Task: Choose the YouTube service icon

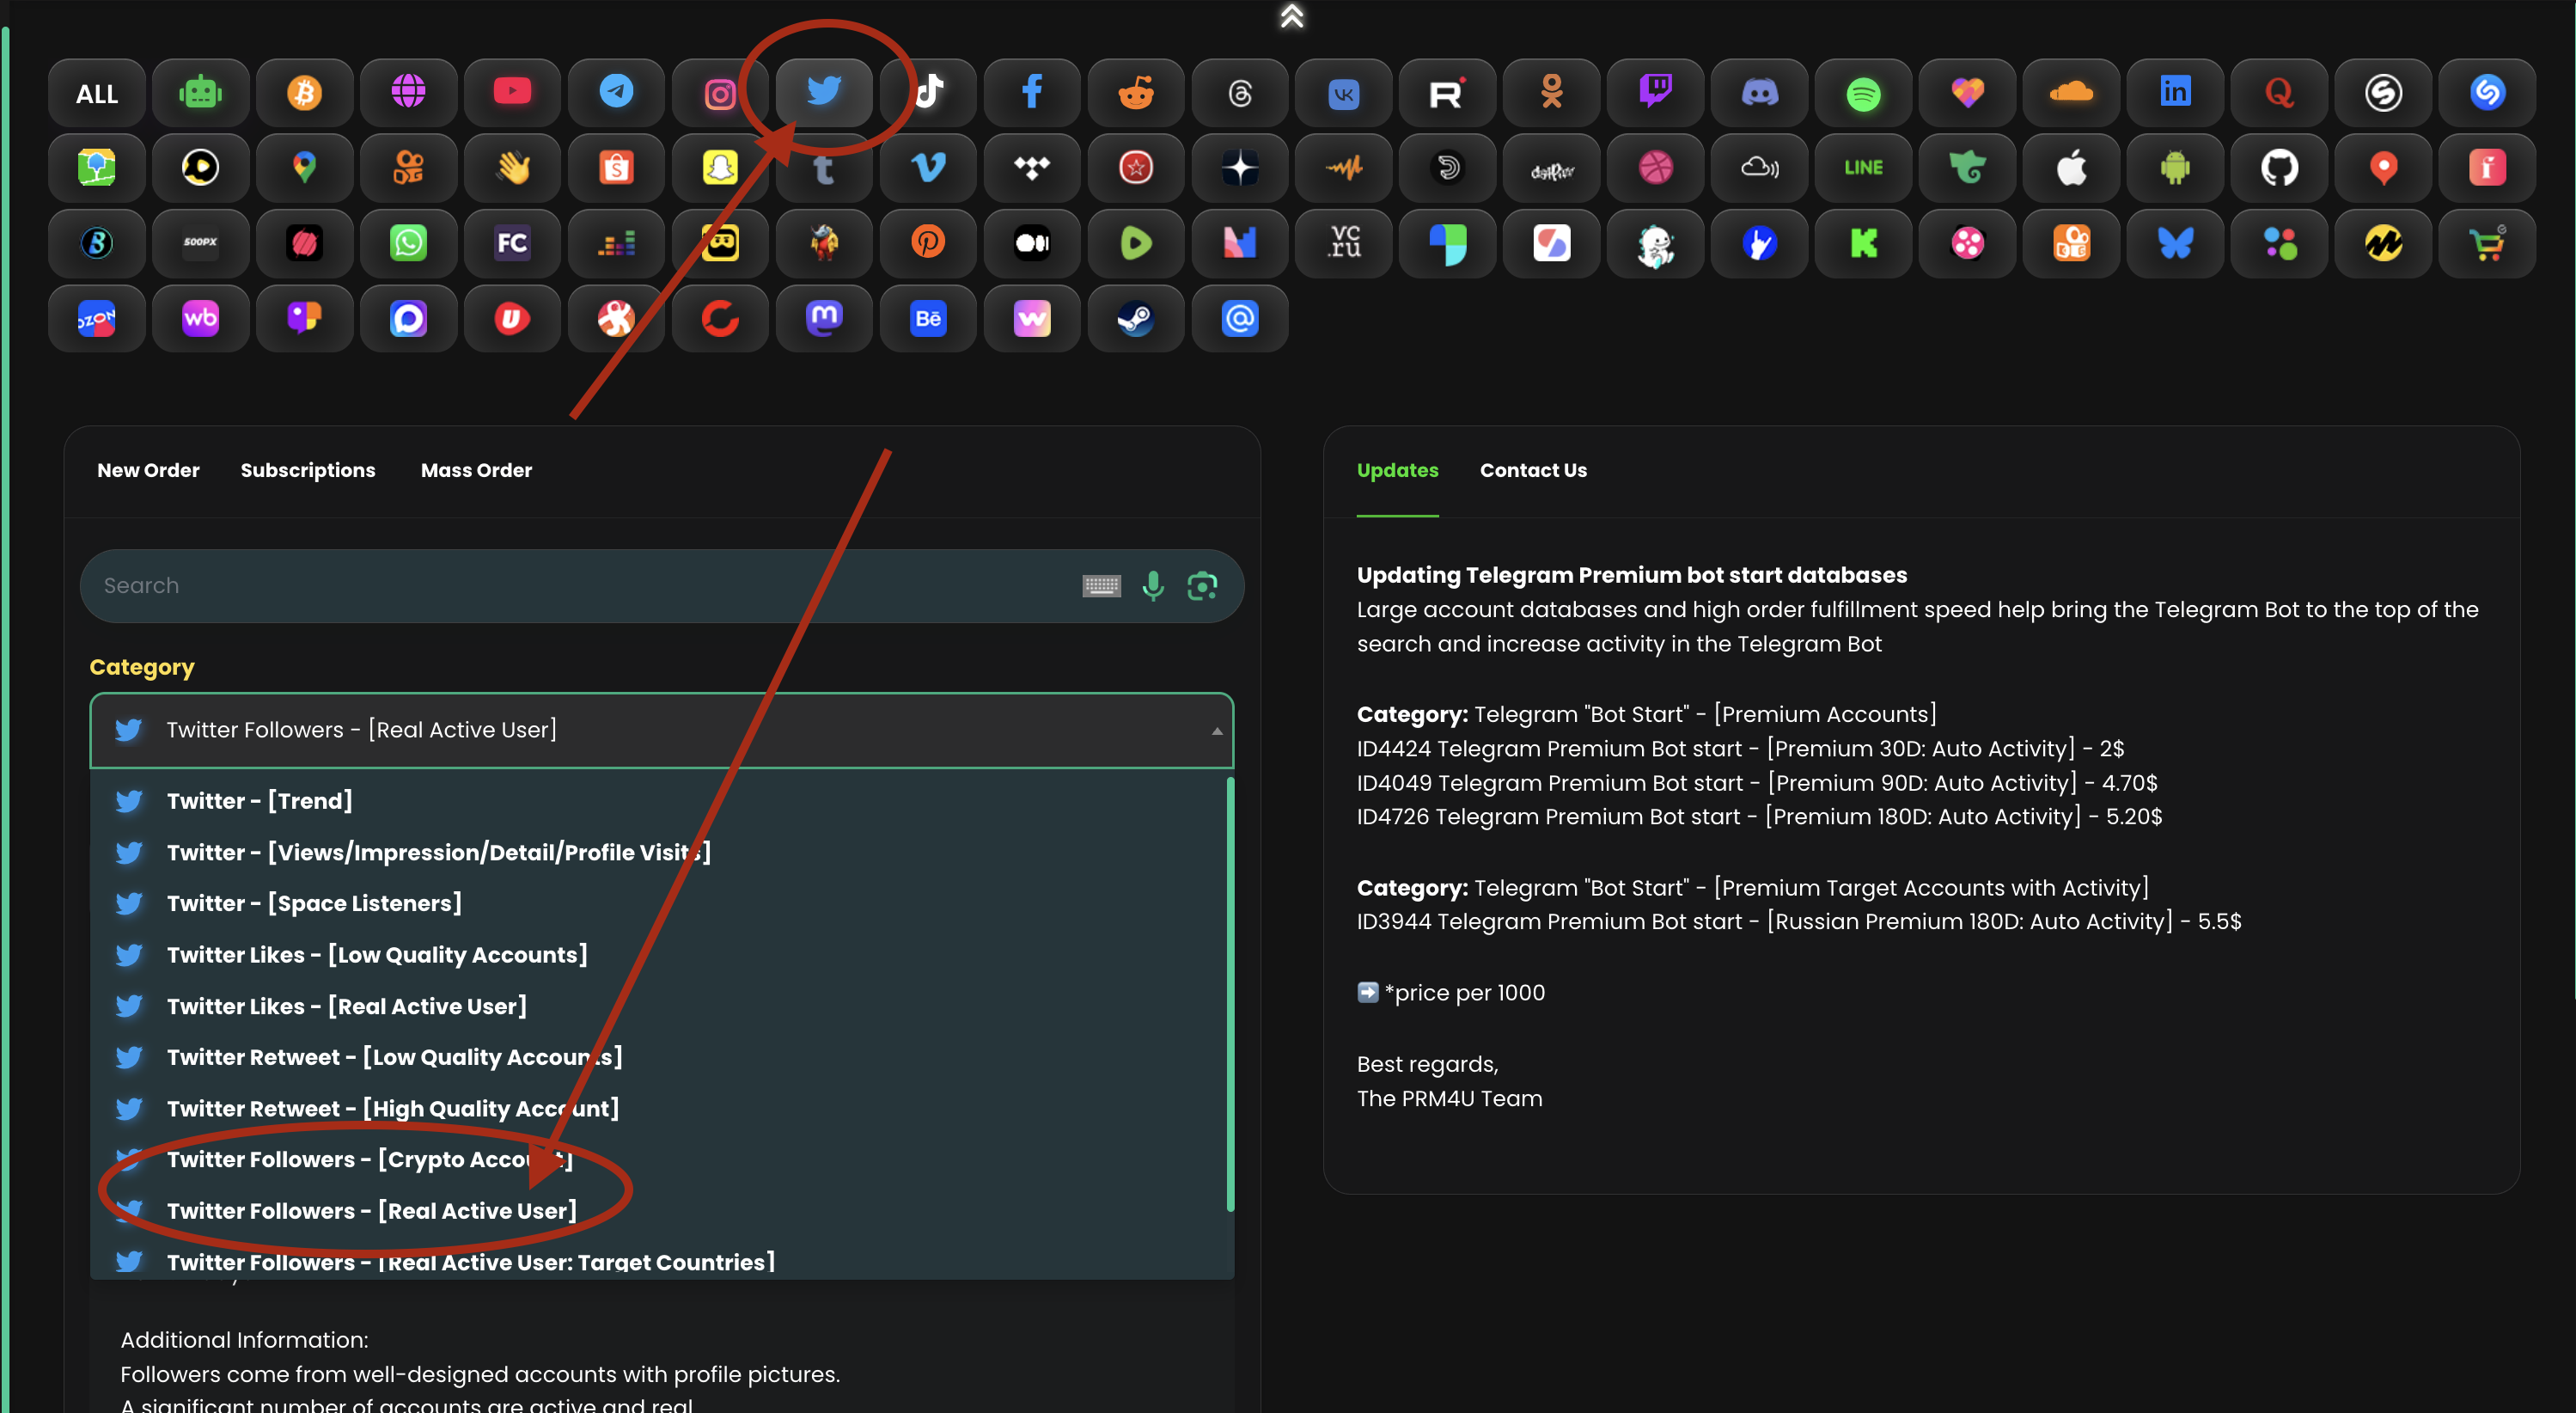Action: (513, 93)
